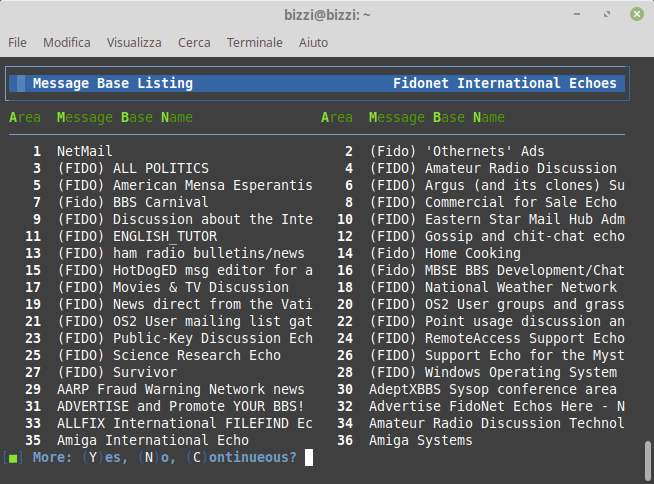Select Amiga International Echo entry
The width and height of the screenshot is (654, 484).
point(153,441)
